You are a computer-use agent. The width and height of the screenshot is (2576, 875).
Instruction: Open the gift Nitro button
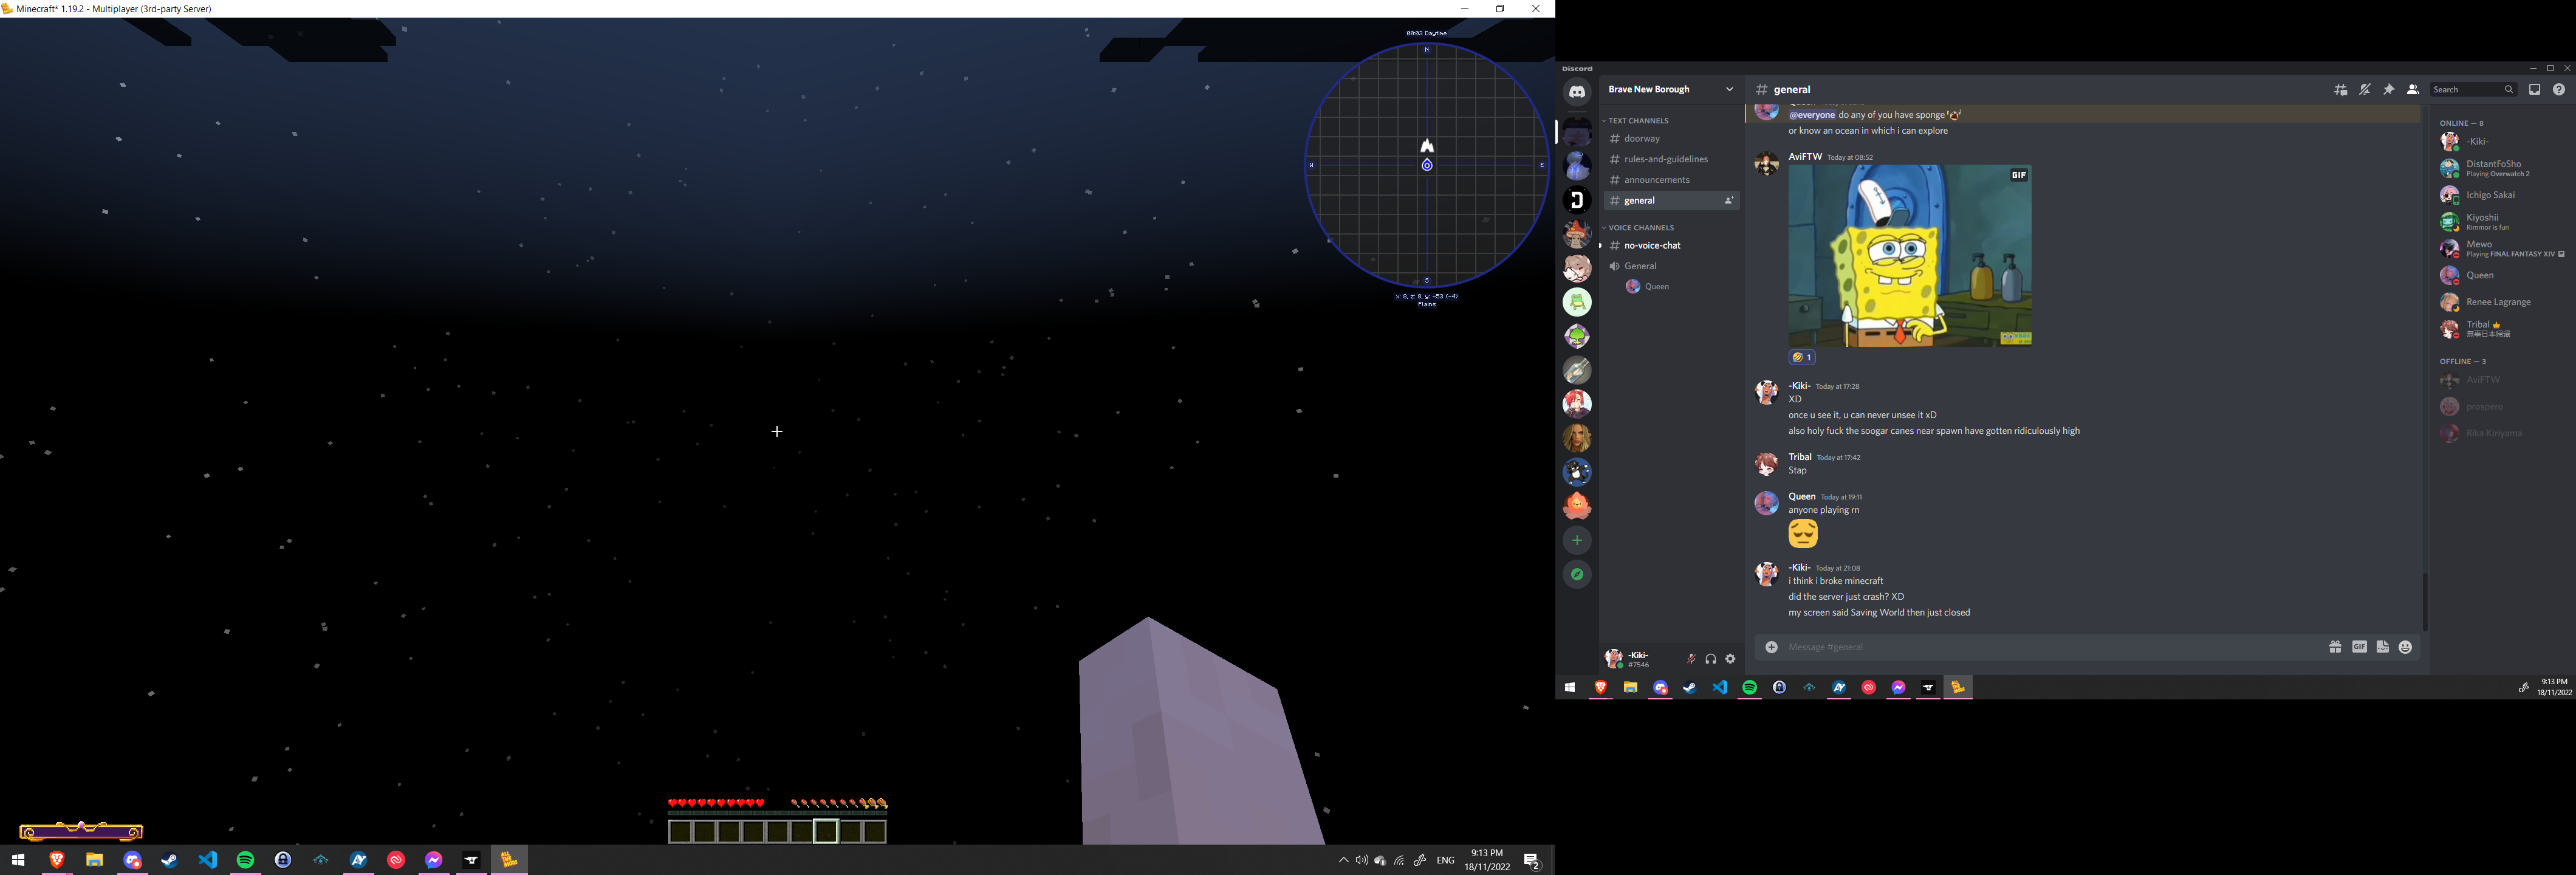click(x=2335, y=648)
